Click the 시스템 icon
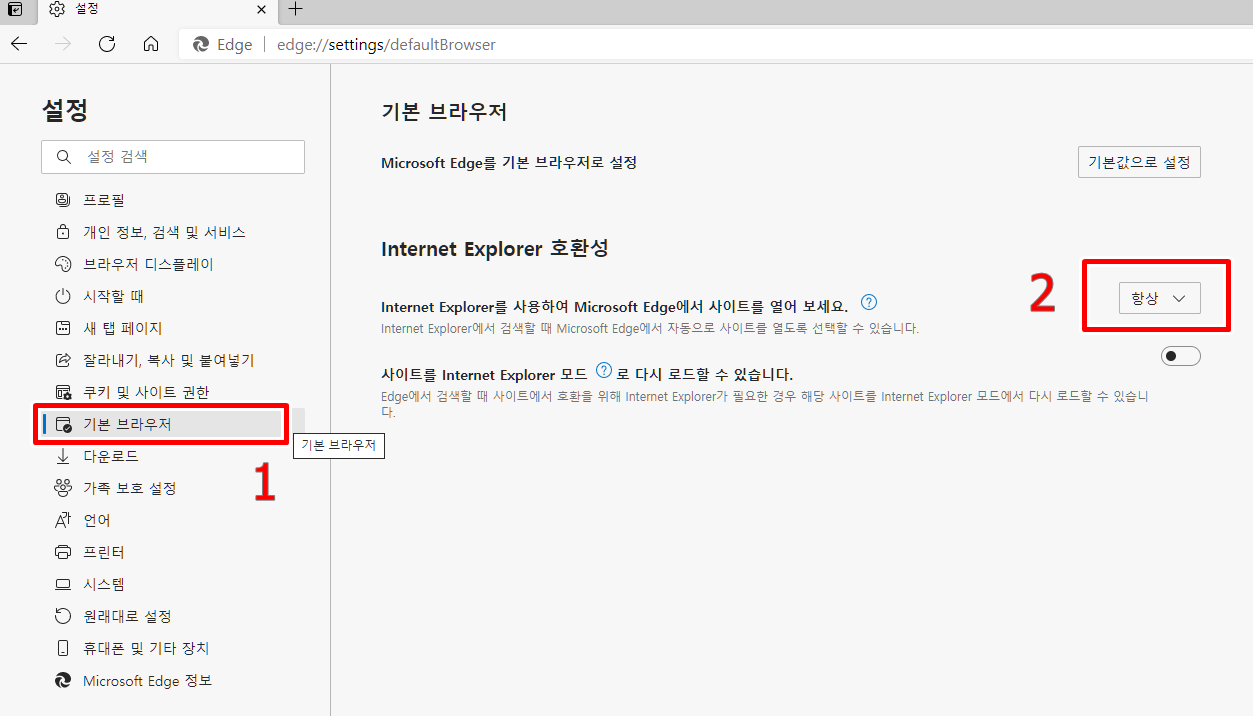Screen dimensions: 1253x716 (63, 584)
